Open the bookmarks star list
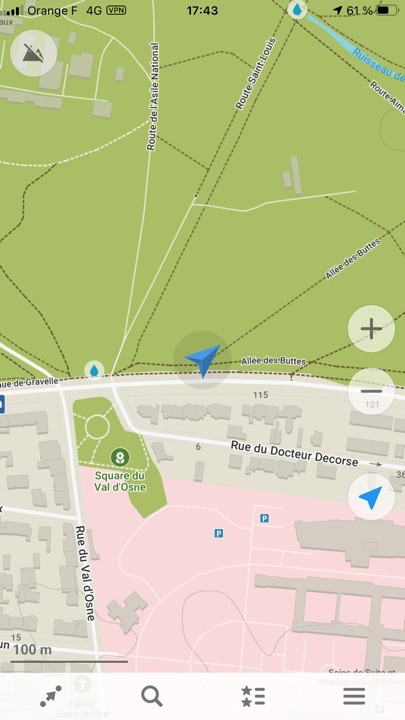405x720 pixels. point(253,696)
